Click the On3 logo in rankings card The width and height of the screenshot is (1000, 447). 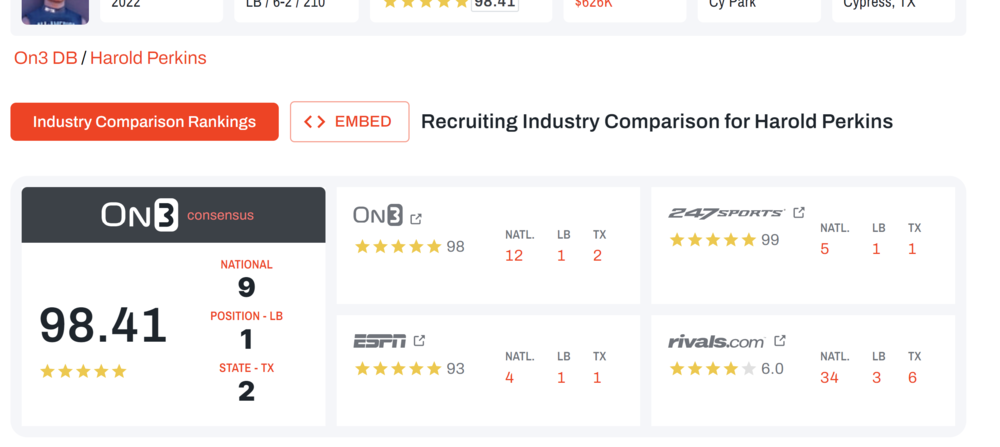378,216
